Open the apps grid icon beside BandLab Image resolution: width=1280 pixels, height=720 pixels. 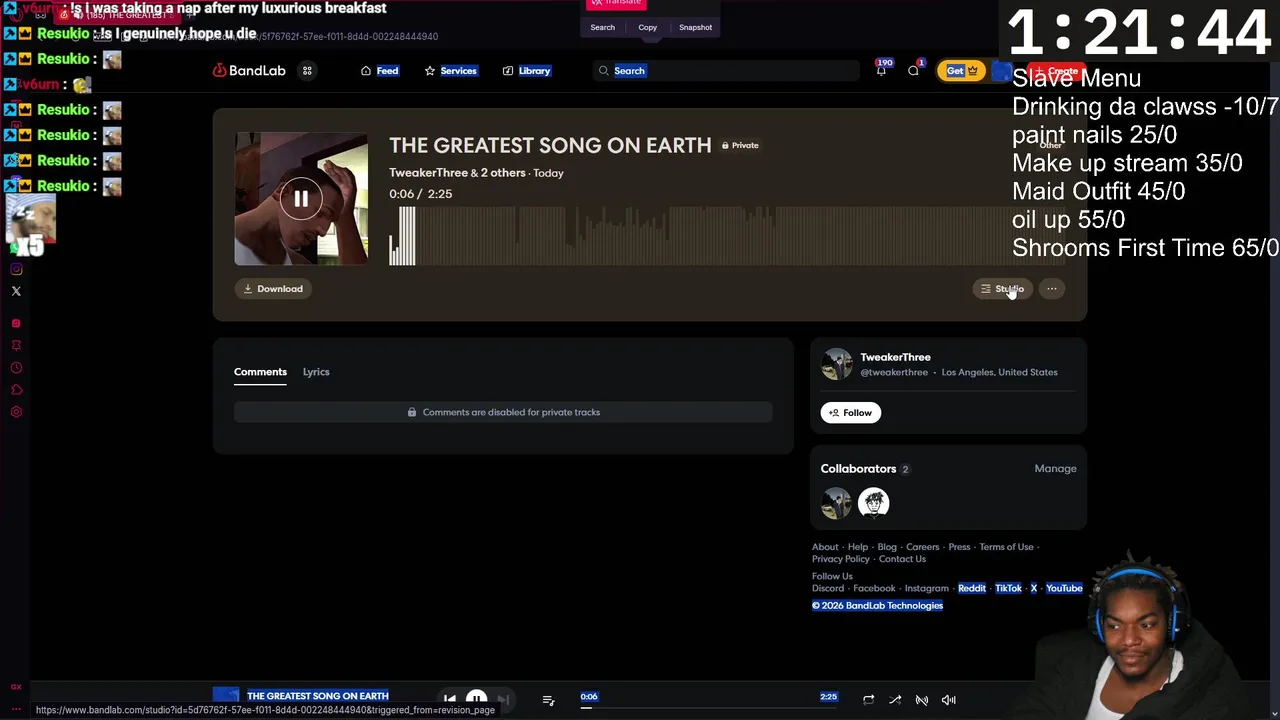pyautogui.click(x=307, y=71)
